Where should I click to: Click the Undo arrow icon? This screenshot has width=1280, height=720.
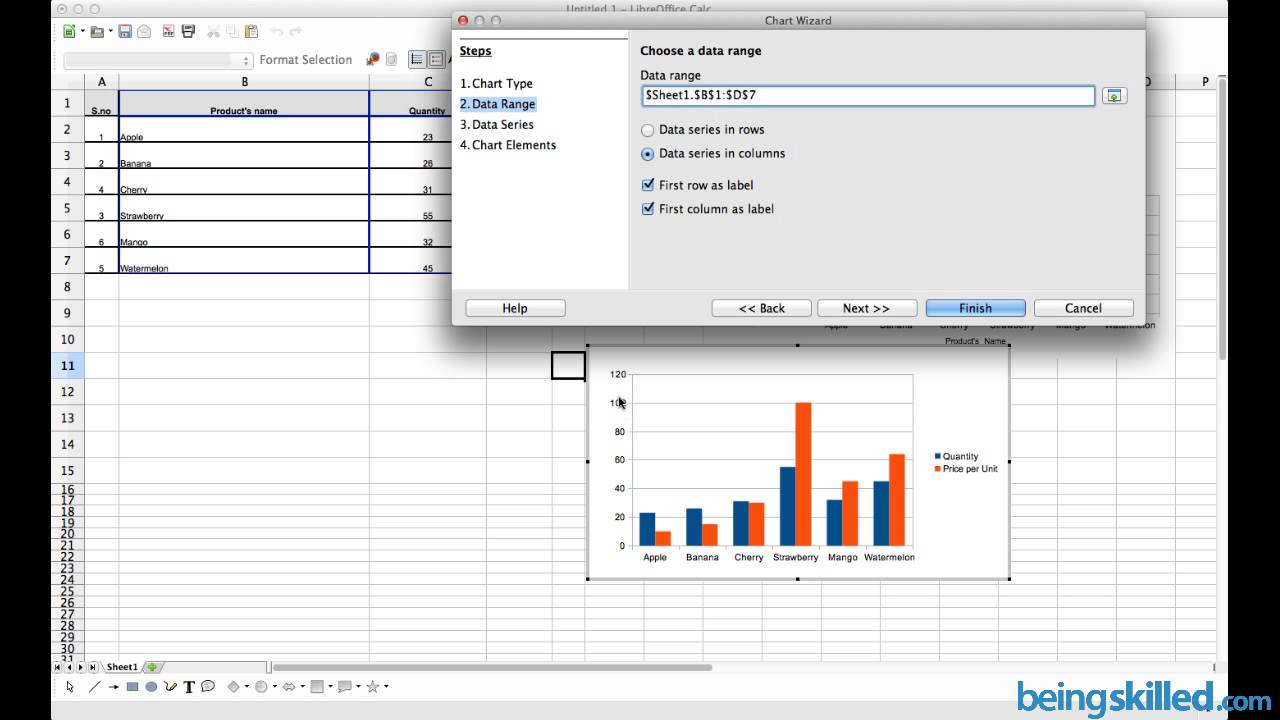tap(277, 32)
